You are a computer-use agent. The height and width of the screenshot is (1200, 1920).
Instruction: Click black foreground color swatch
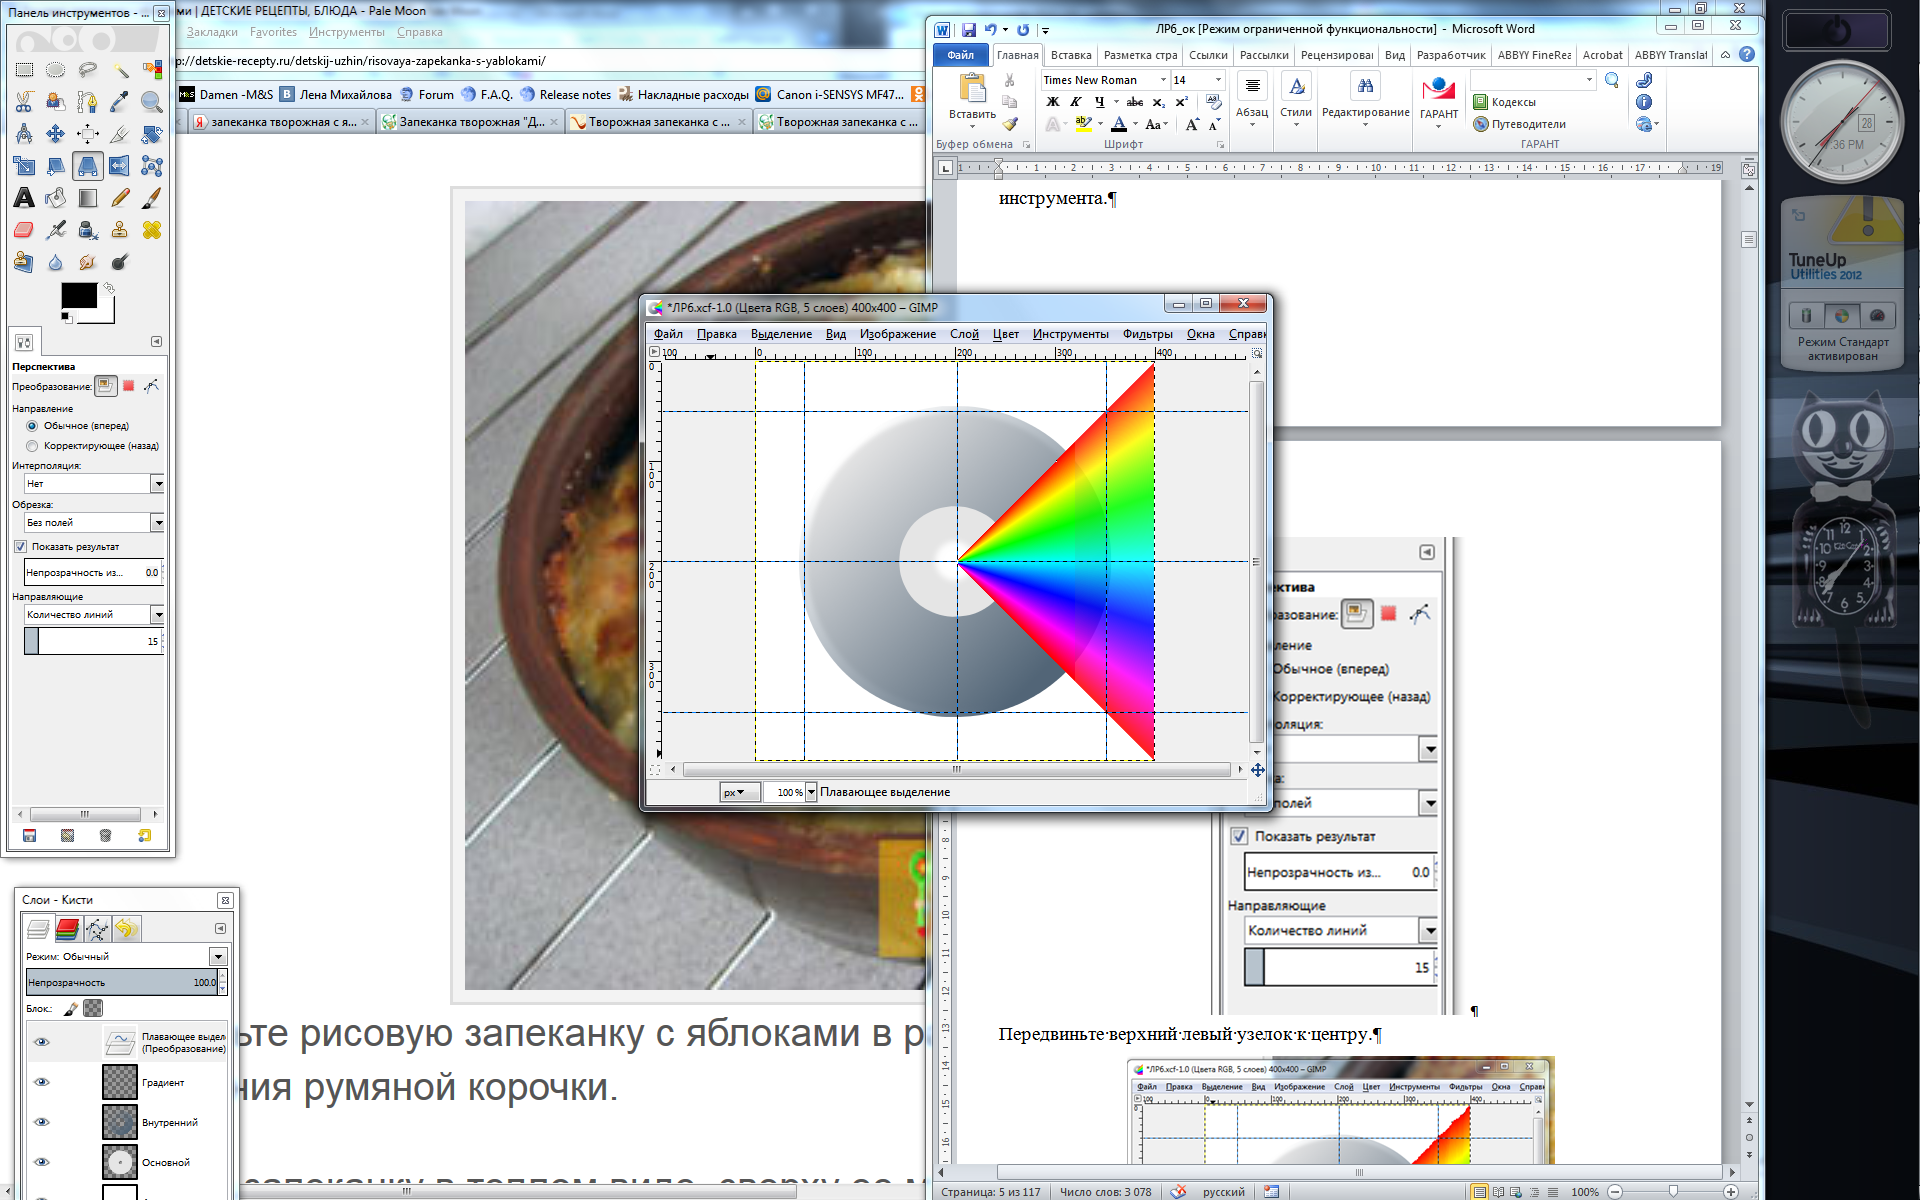coord(79,295)
